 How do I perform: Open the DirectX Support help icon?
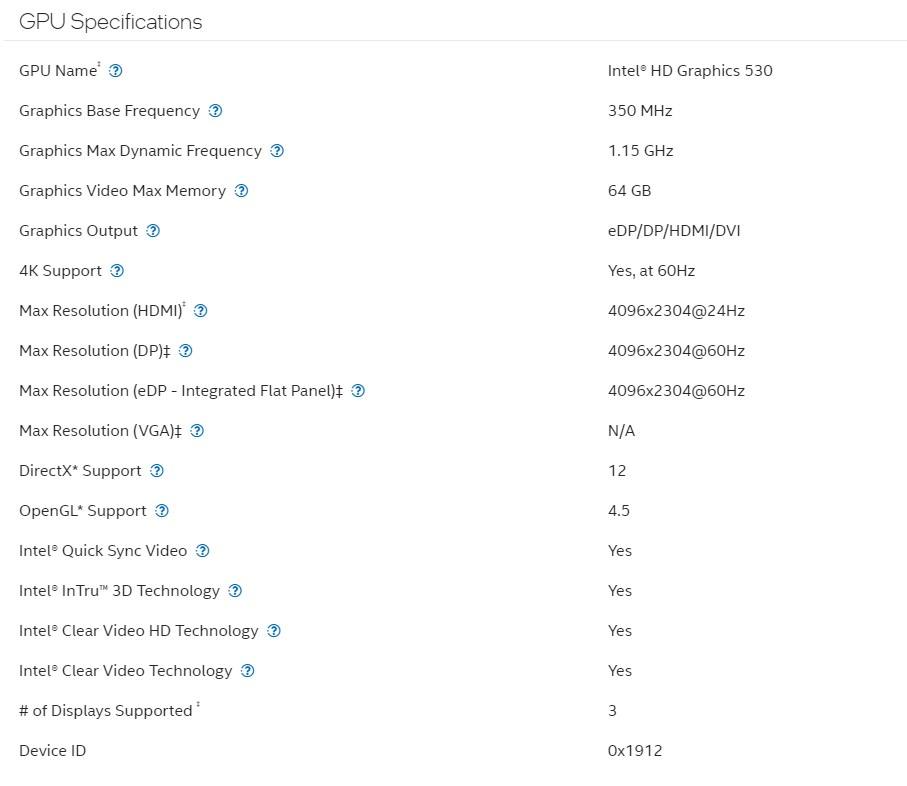157,471
